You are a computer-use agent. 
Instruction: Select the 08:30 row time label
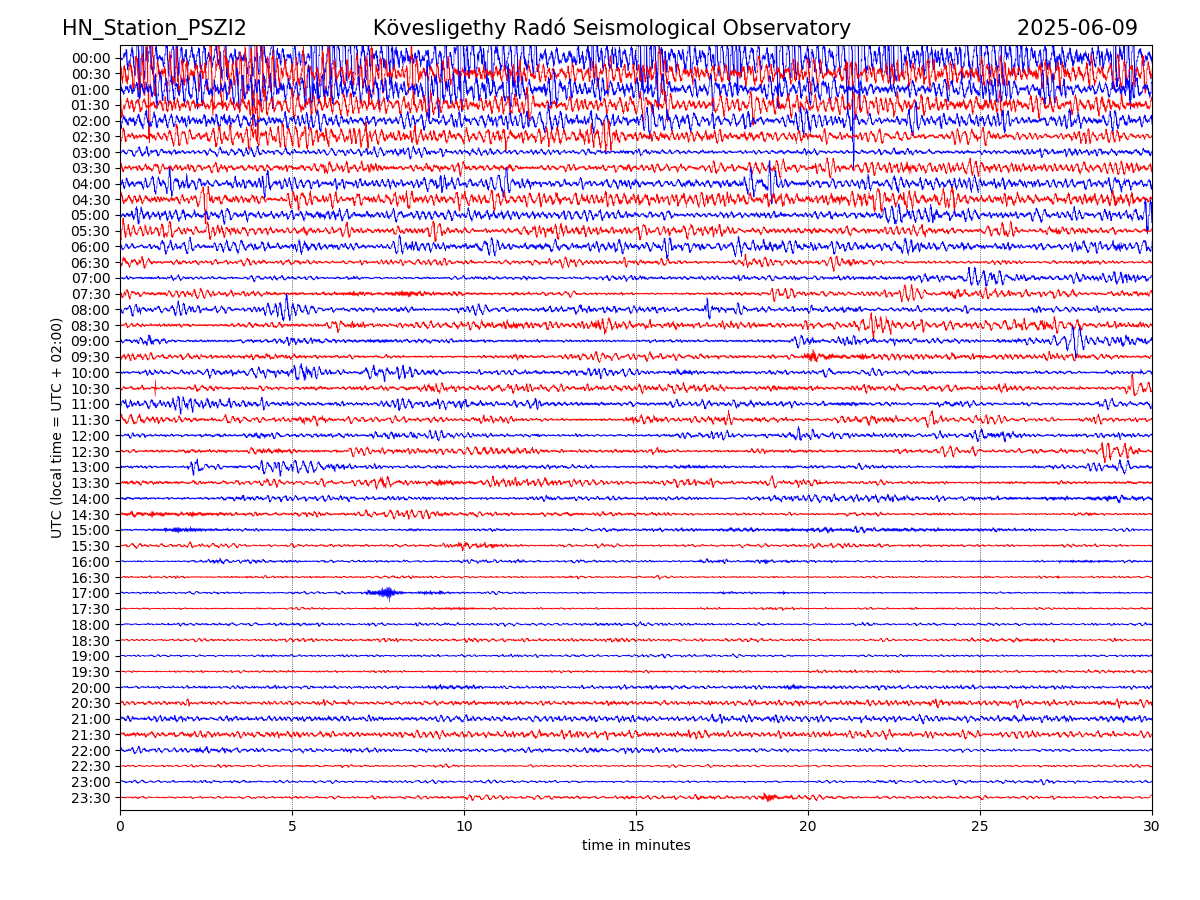(x=90, y=326)
